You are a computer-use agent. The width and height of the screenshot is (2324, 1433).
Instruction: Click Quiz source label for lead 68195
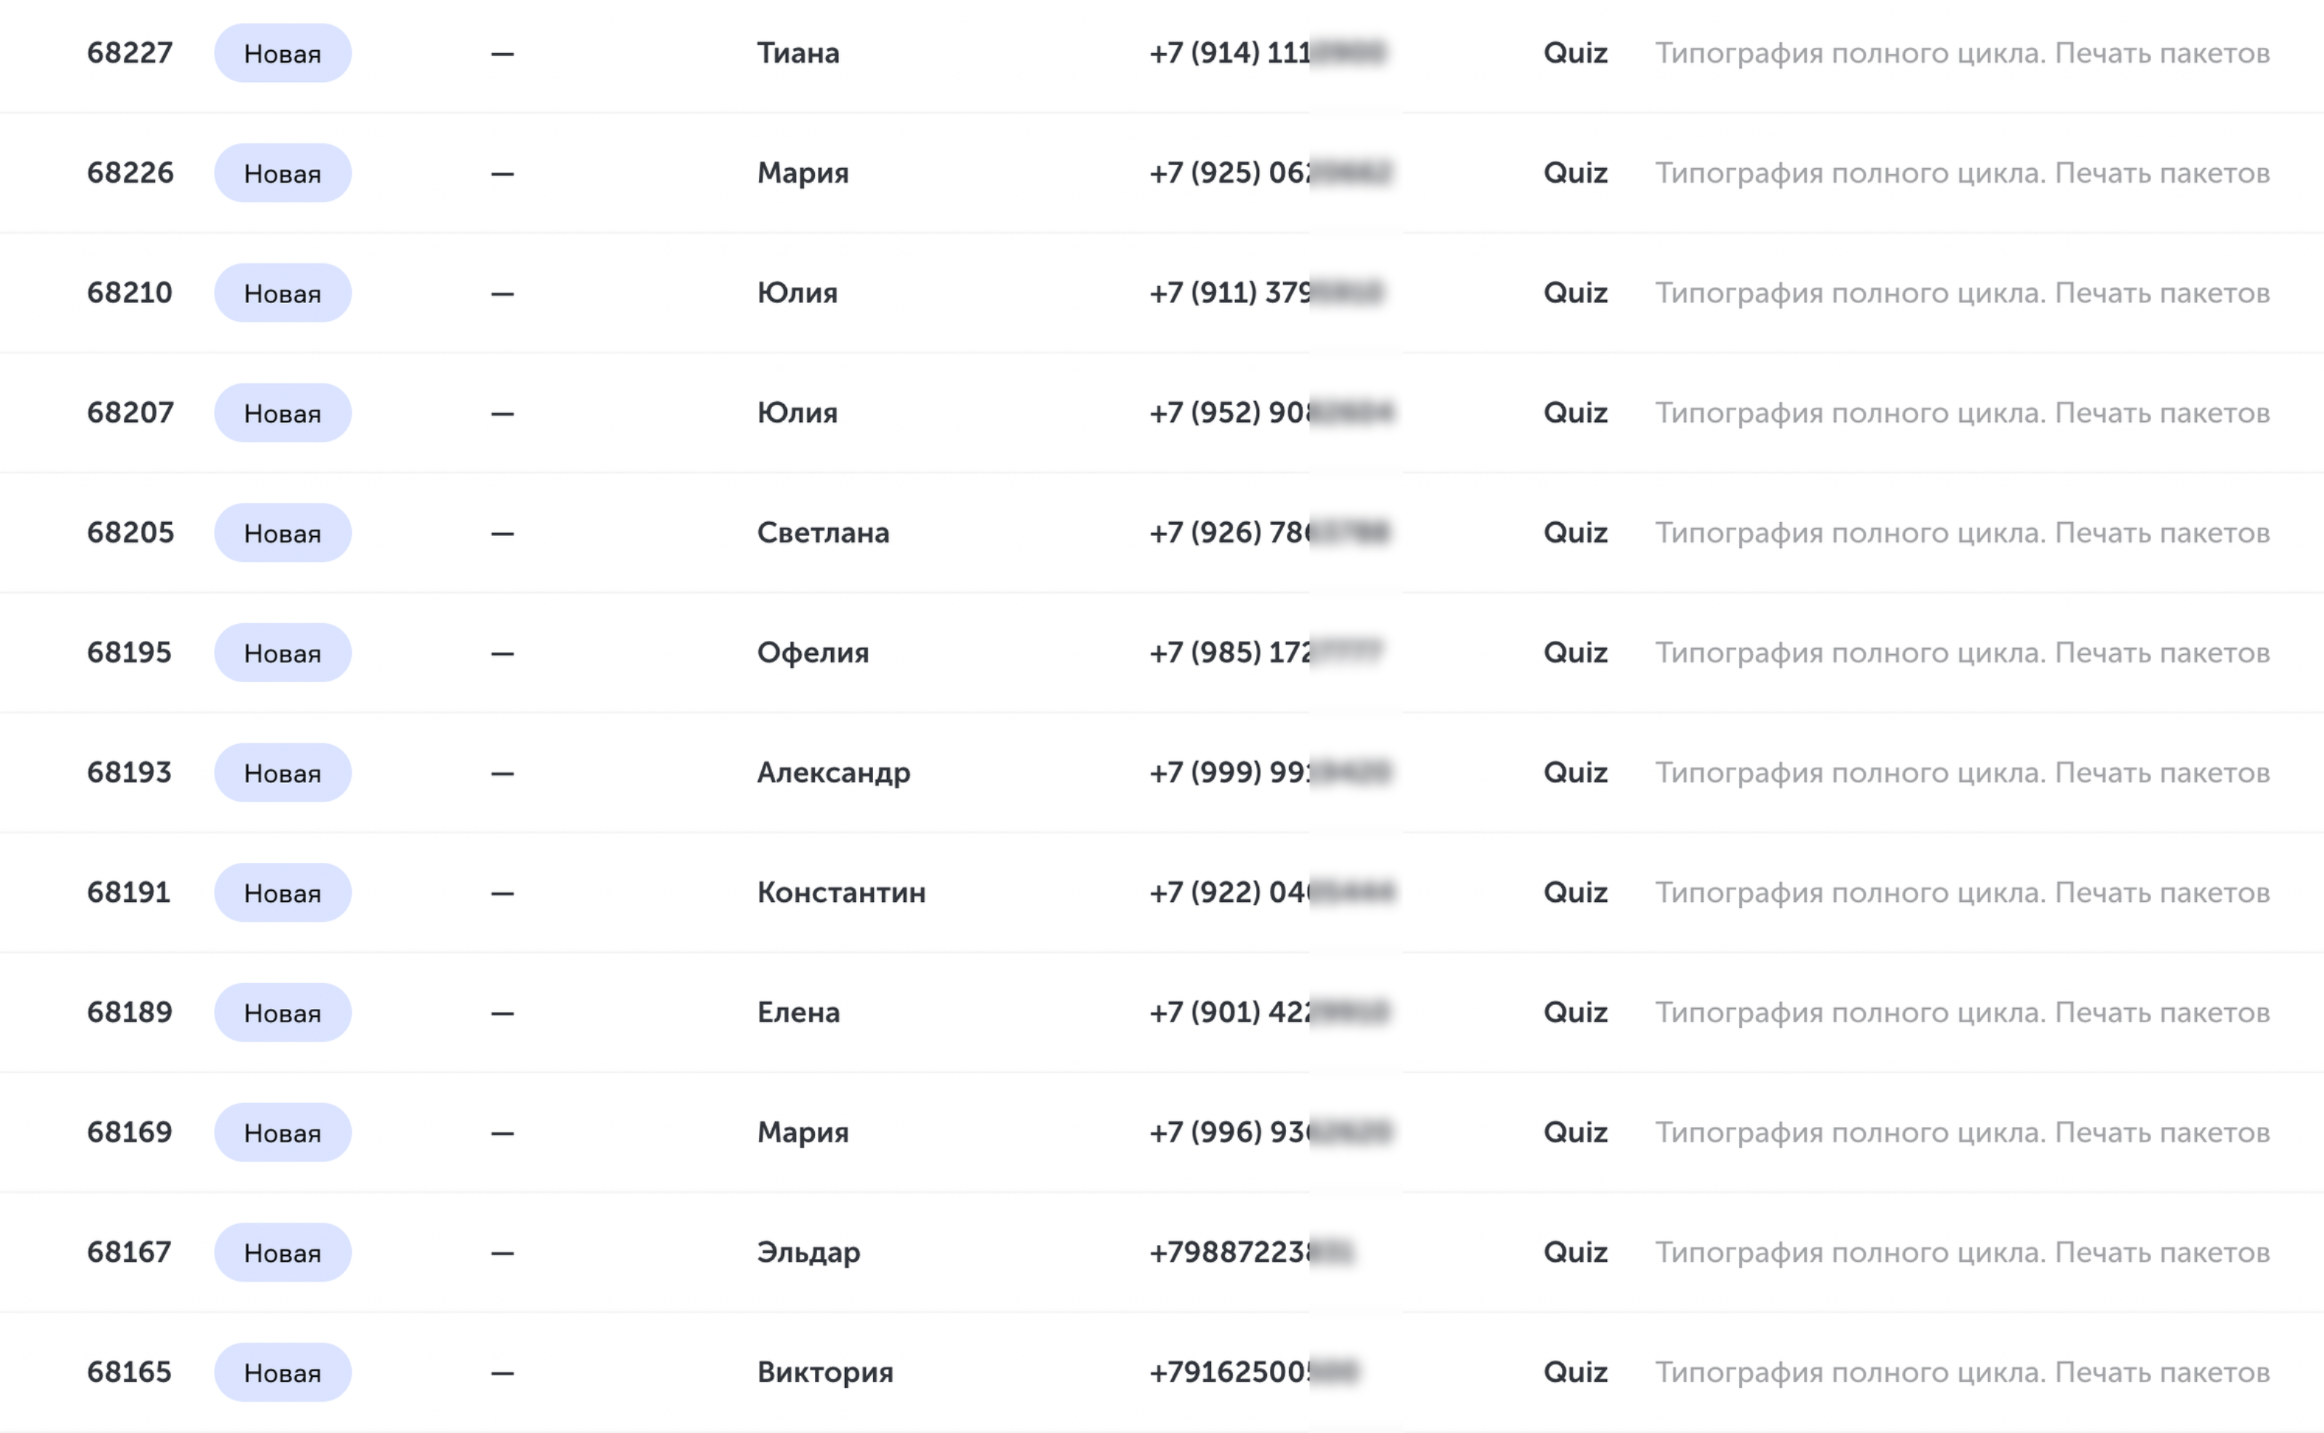point(1575,653)
